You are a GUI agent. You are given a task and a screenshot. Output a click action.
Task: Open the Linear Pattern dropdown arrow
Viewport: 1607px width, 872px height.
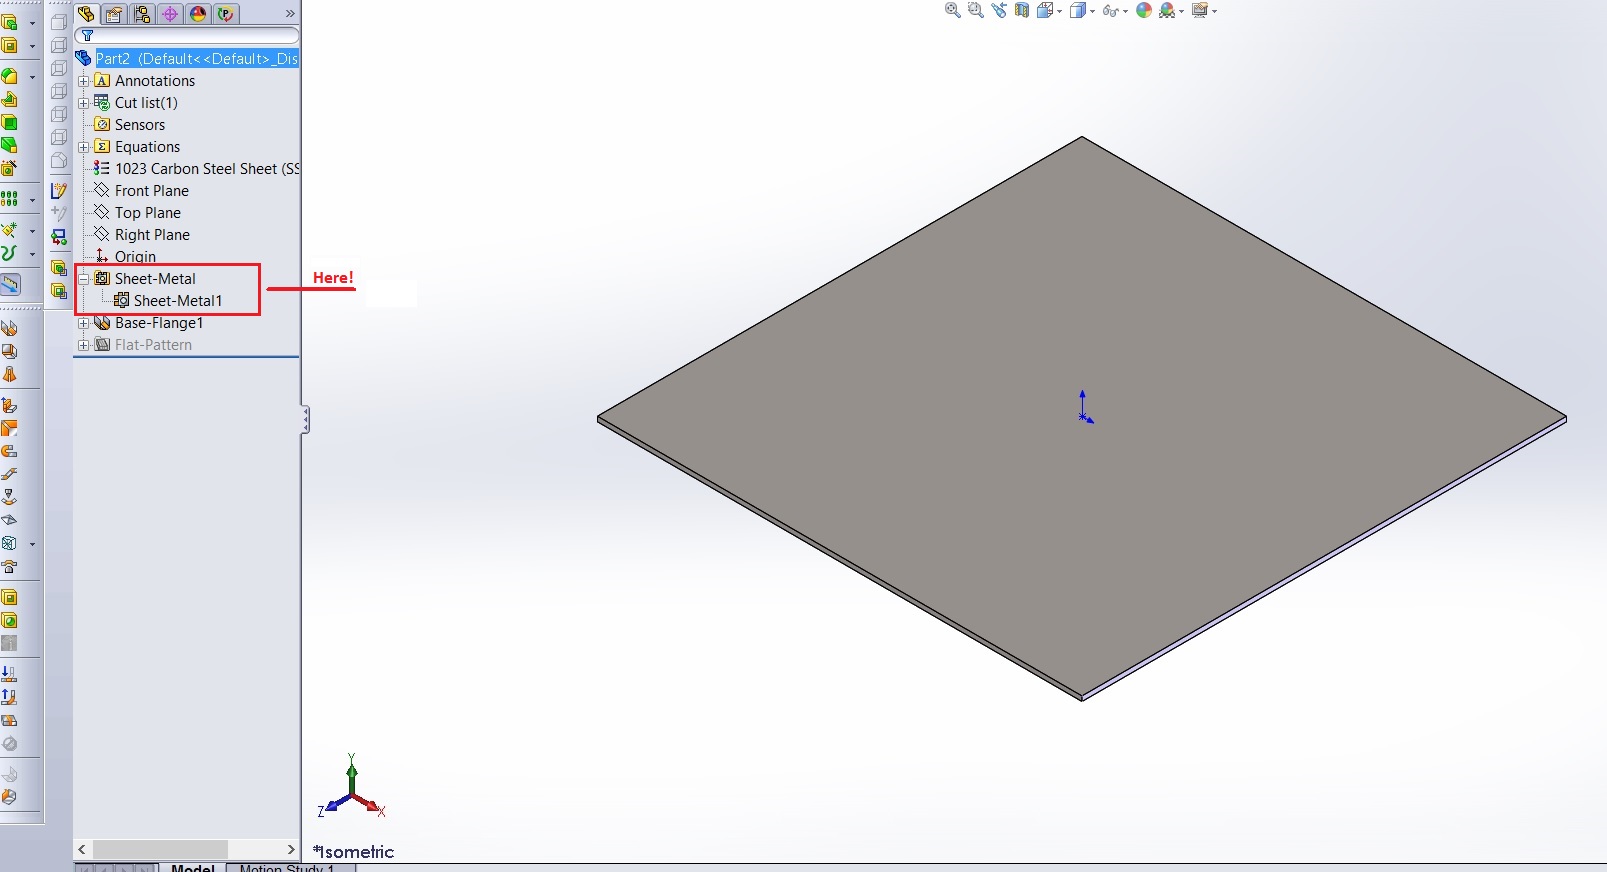(x=32, y=200)
